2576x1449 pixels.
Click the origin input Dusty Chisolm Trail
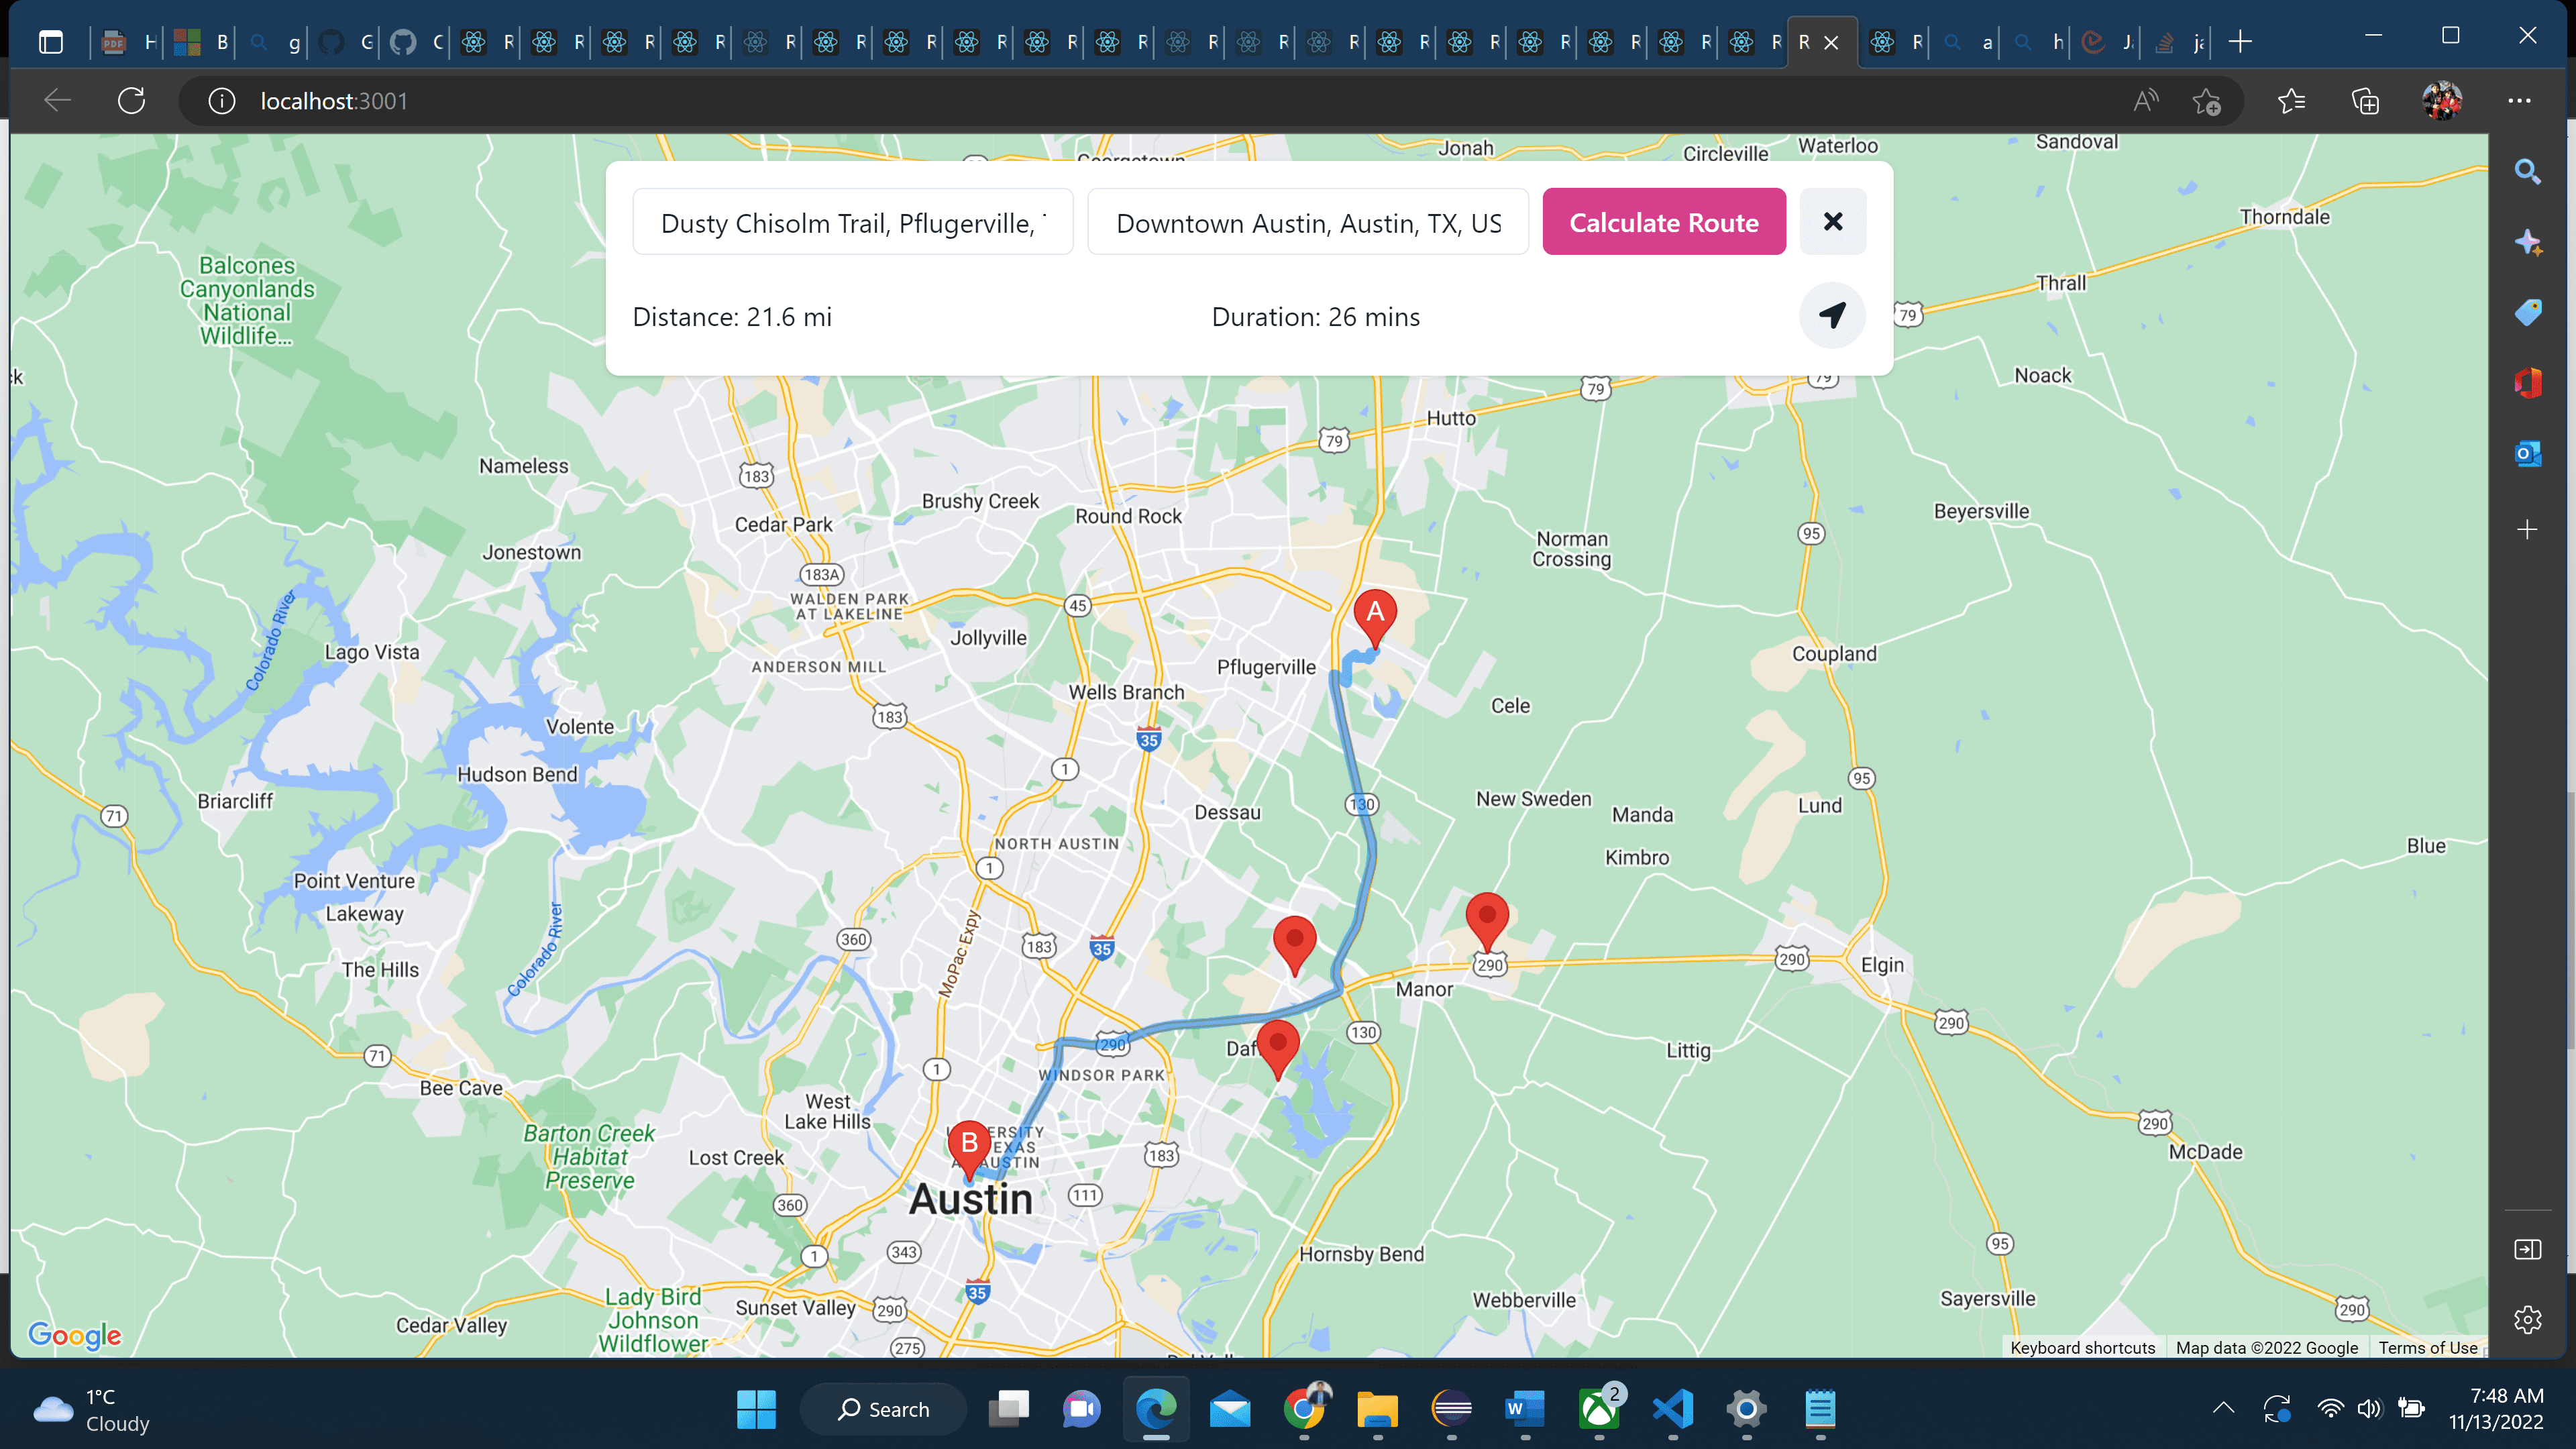click(x=852, y=222)
